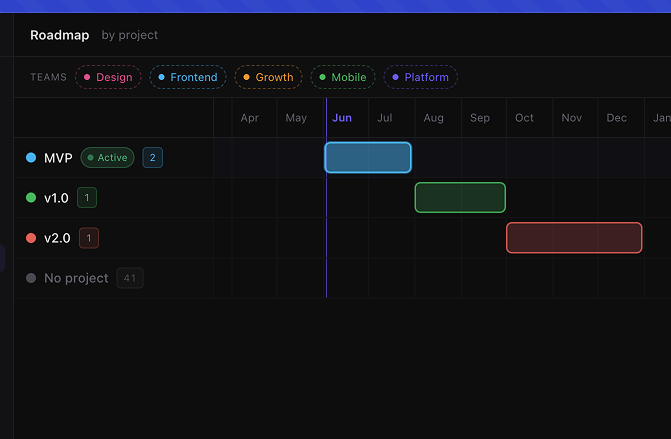Select the v2.0 project row label
The image size is (671, 439).
tap(57, 238)
